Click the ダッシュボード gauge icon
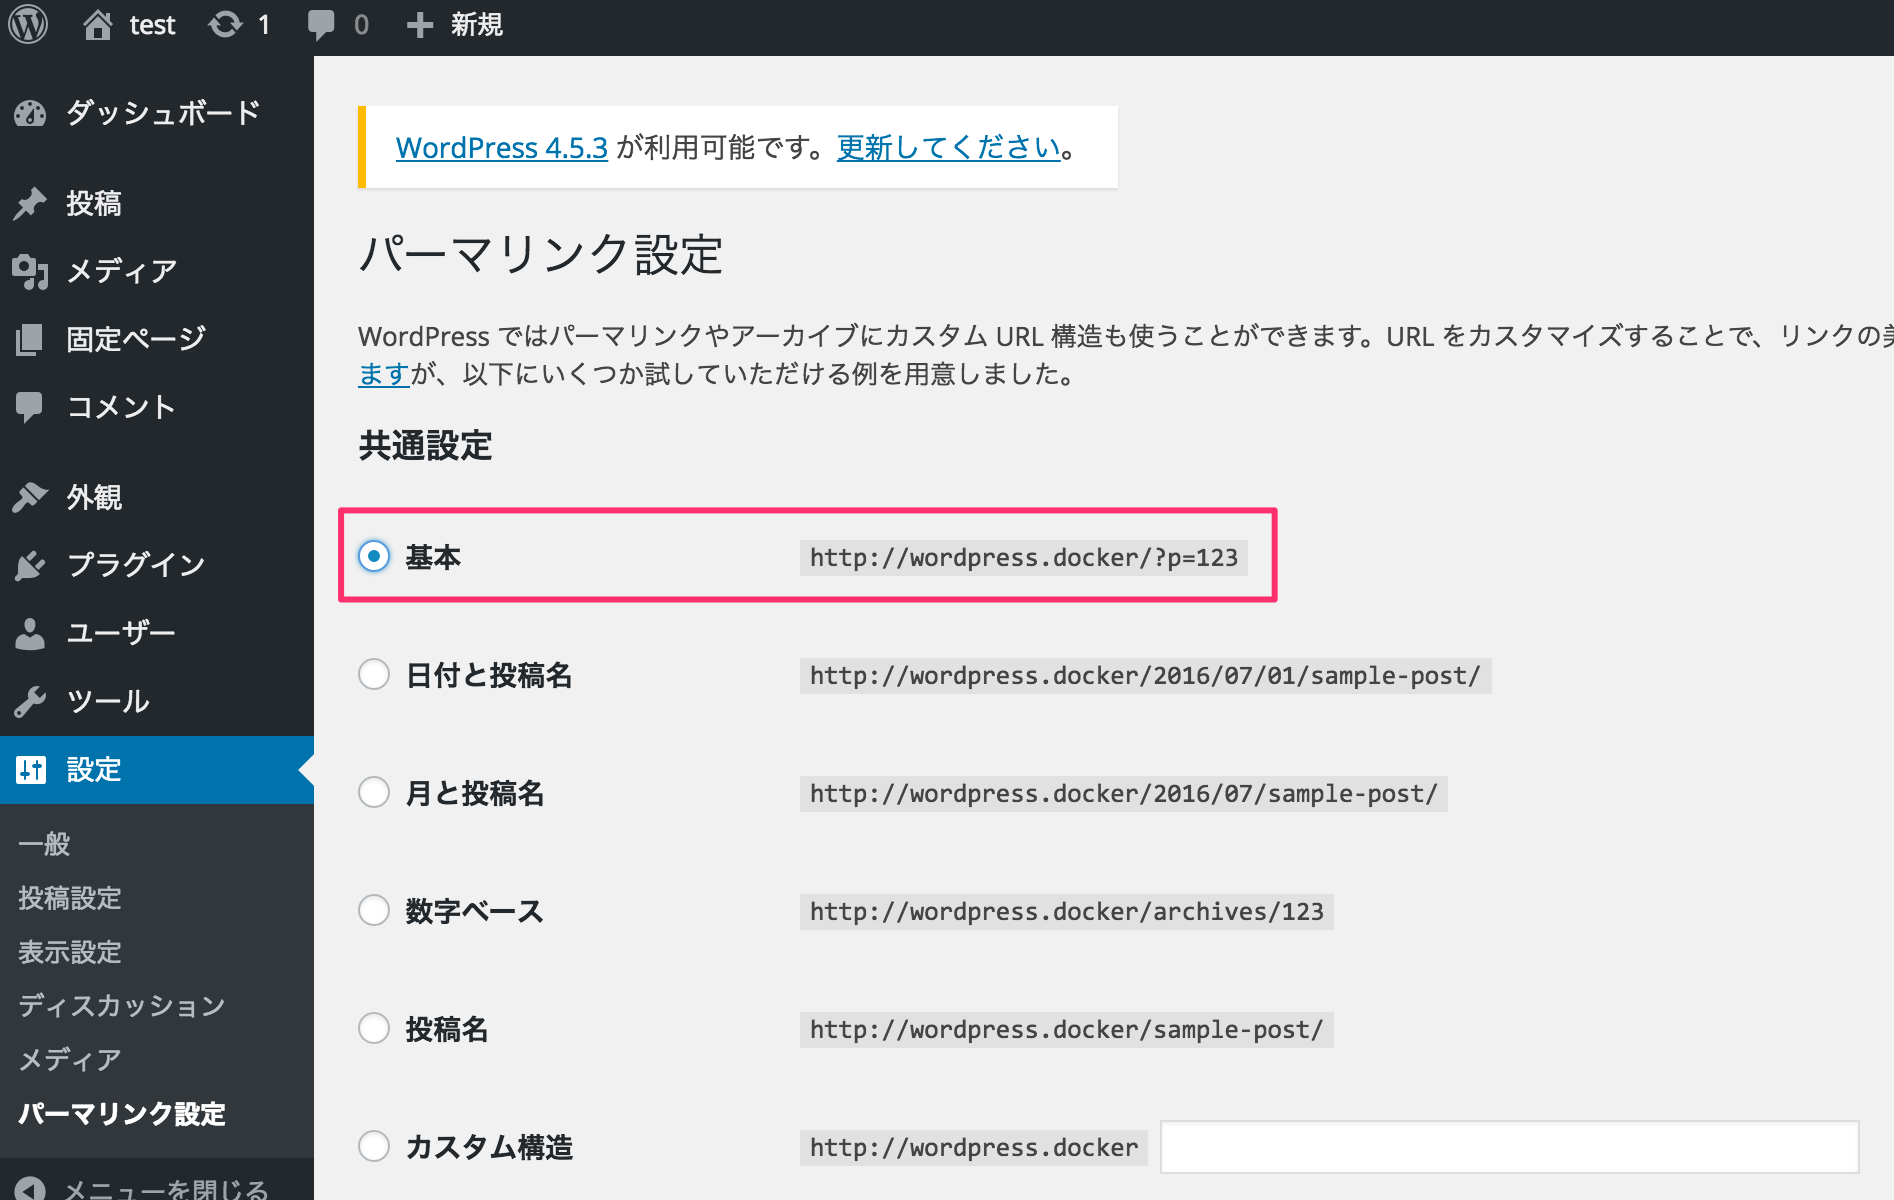Viewport: 1894px width, 1200px height. [30, 113]
